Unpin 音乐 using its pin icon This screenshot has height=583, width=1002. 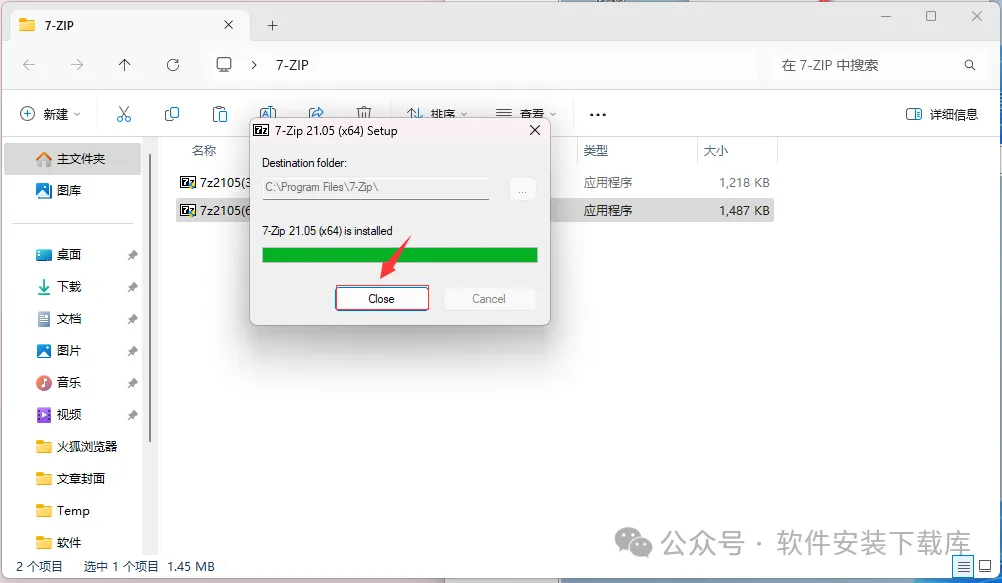pos(132,383)
